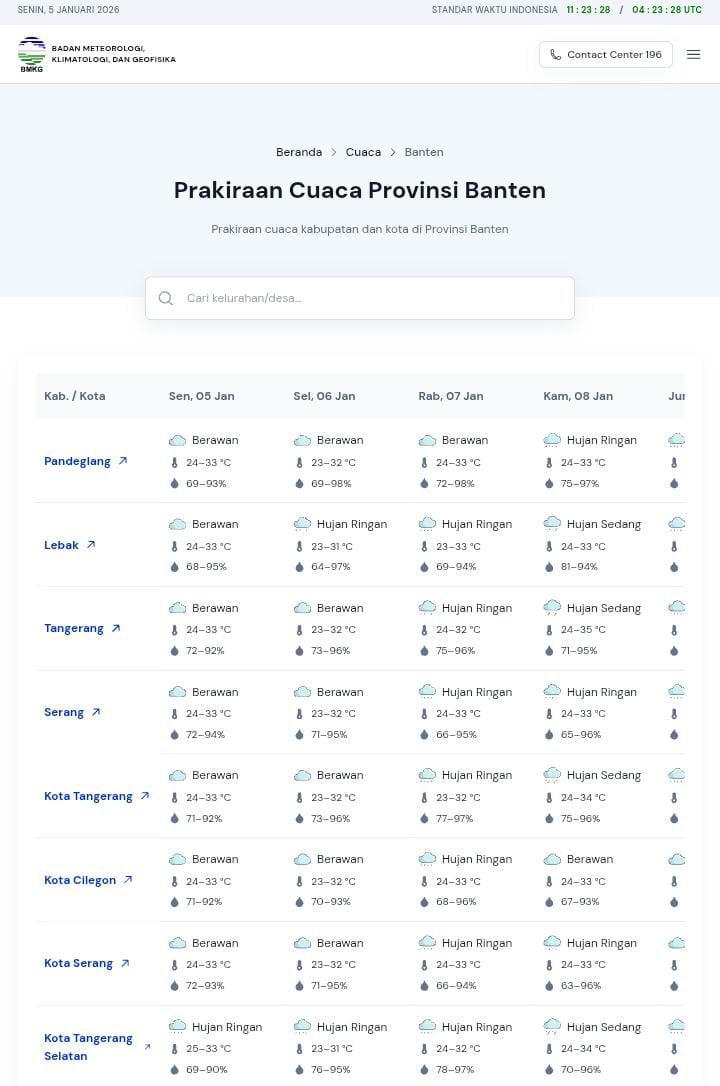Open Tangerang regency forecast link
This screenshot has height=1086, width=720.
click(74, 628)
